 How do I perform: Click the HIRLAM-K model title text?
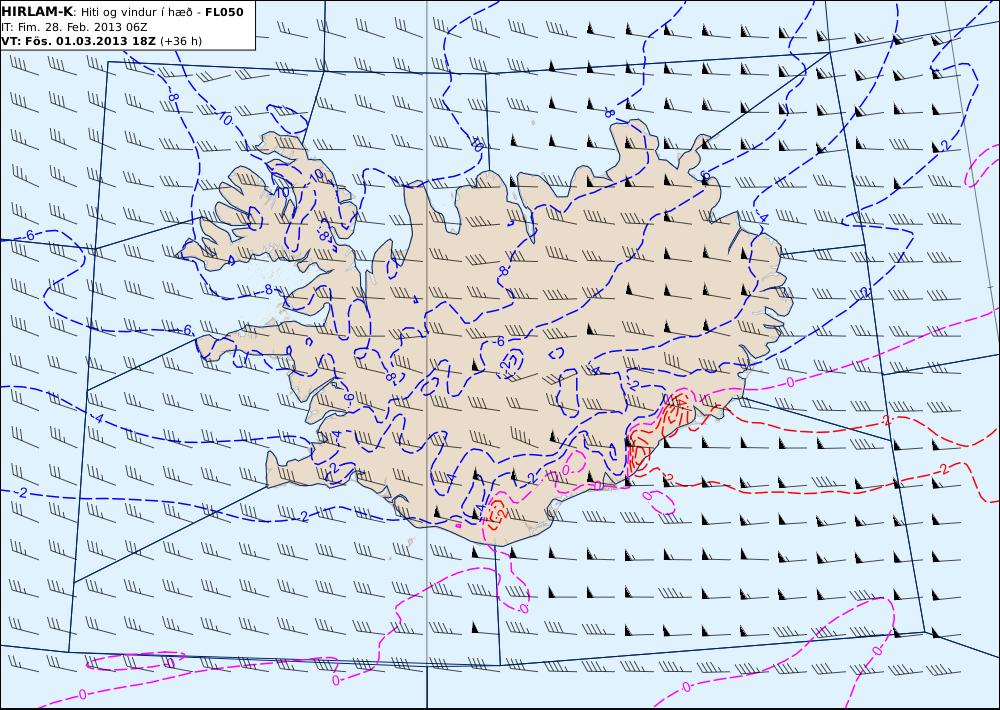(x=37, y=12)
